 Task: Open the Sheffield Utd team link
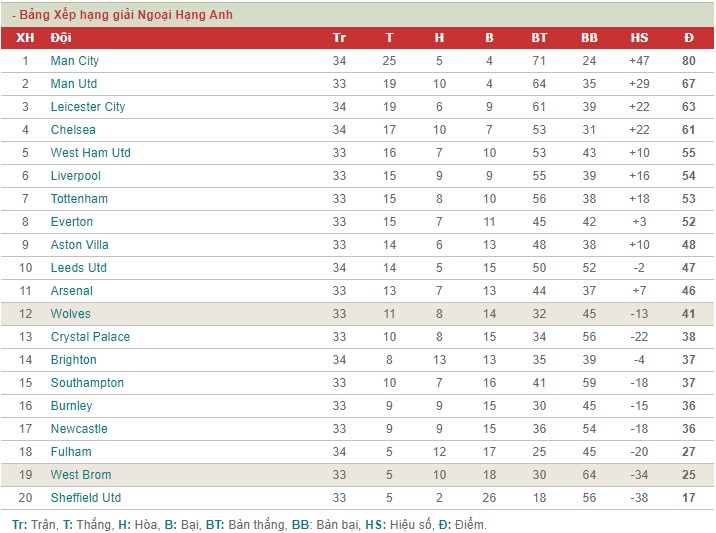[x=86, y=498]
